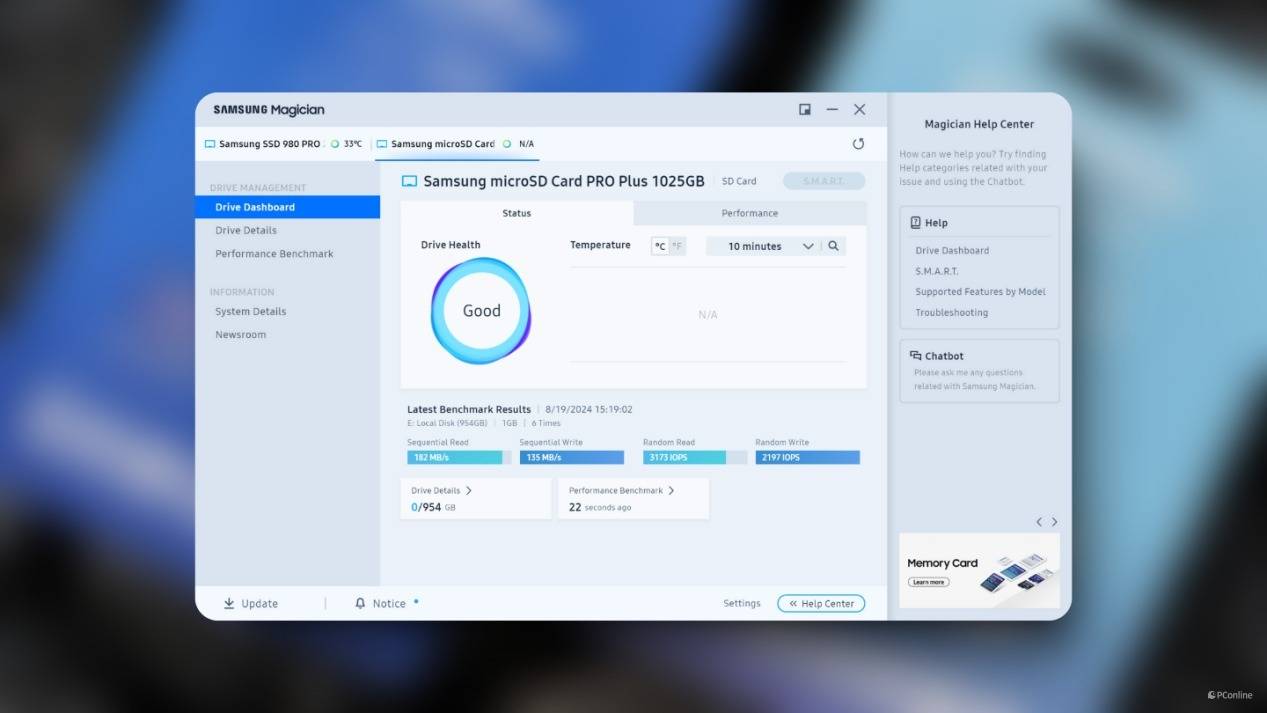This screenshot has width=1267, height=713.
Task: Show the previous Help Center banner
Action: tap(1039, 522)
